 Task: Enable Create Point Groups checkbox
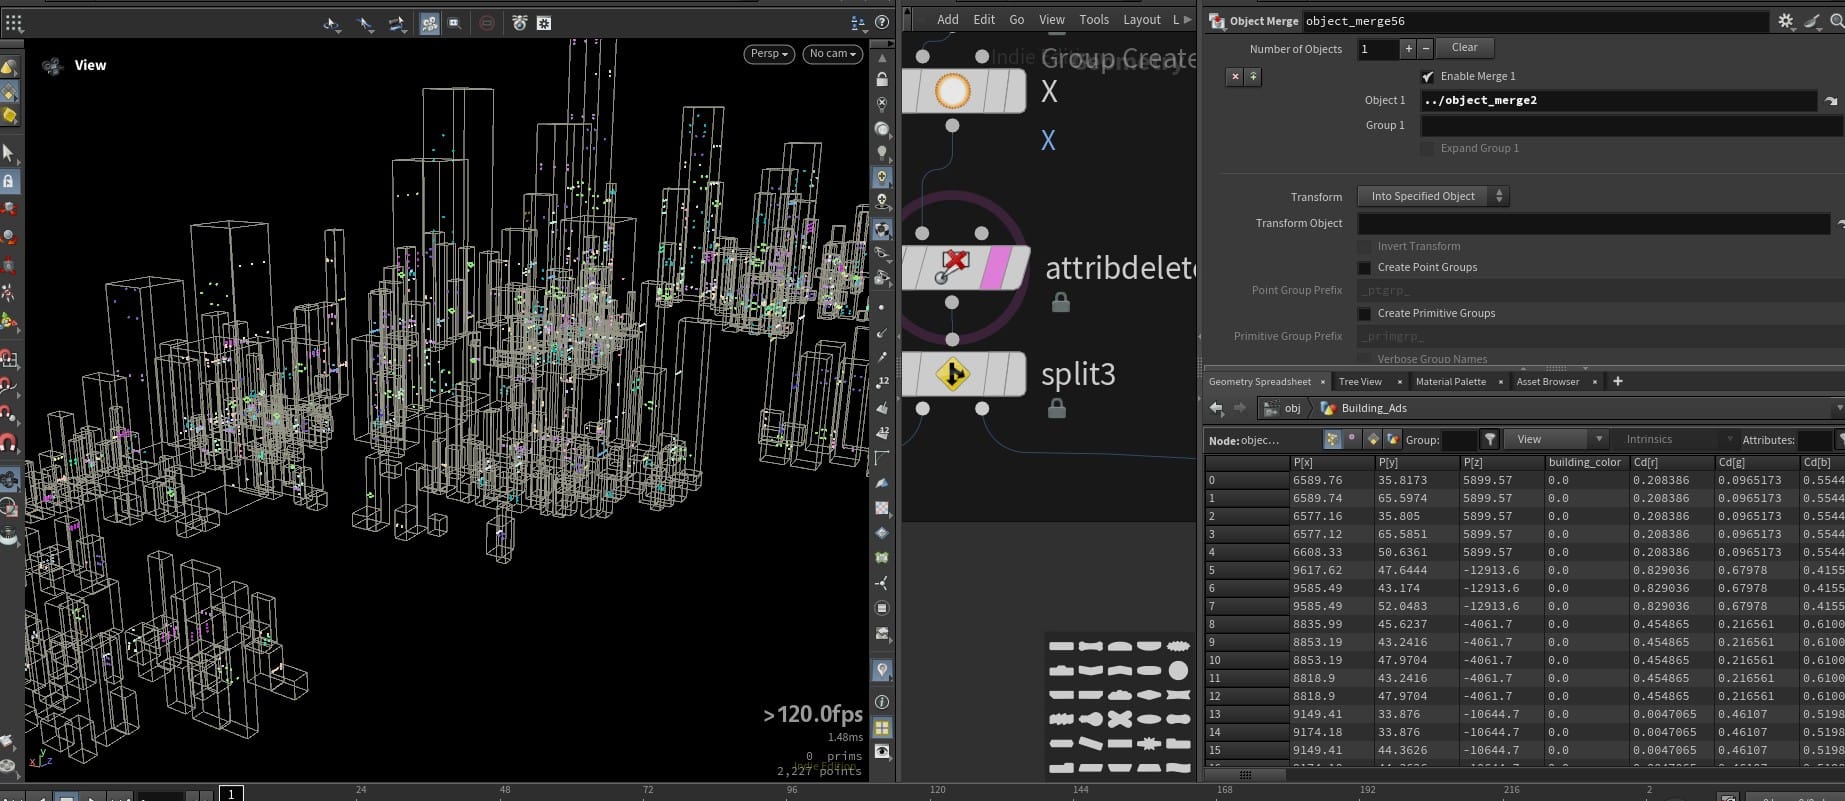click(x=1364, y=268)
